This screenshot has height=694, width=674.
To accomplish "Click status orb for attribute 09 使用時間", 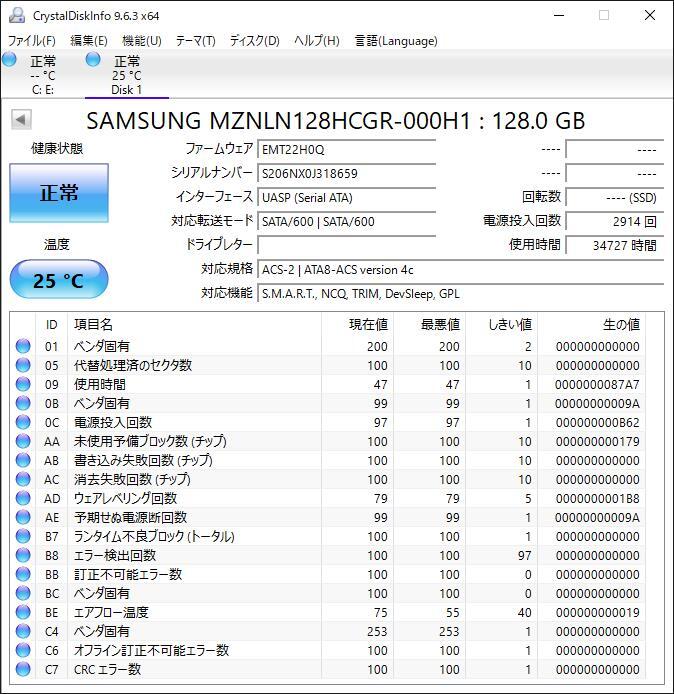I will [x=23, y=384].
